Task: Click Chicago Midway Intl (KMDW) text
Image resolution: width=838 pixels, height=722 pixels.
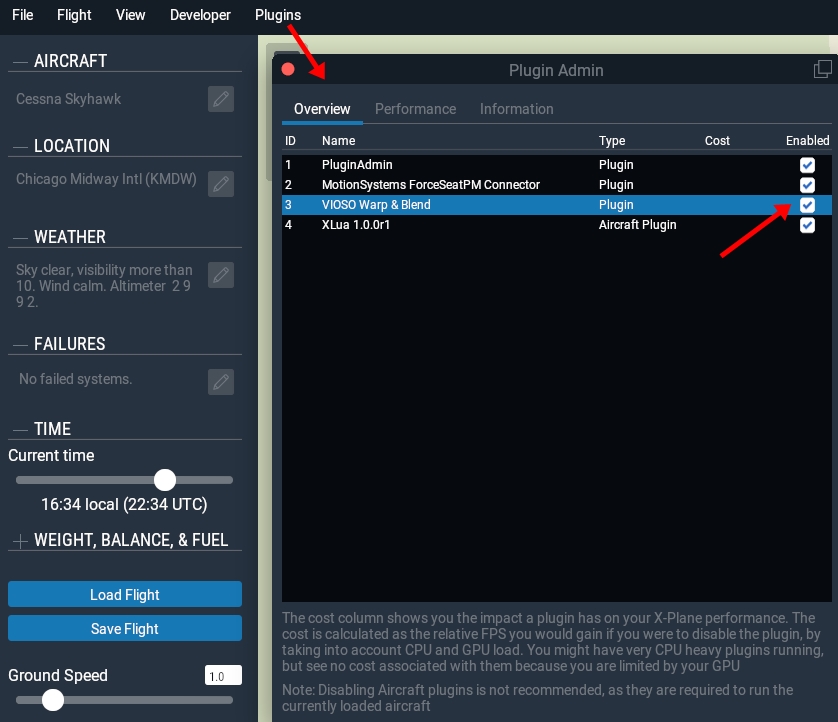Action: click(106, 179)
